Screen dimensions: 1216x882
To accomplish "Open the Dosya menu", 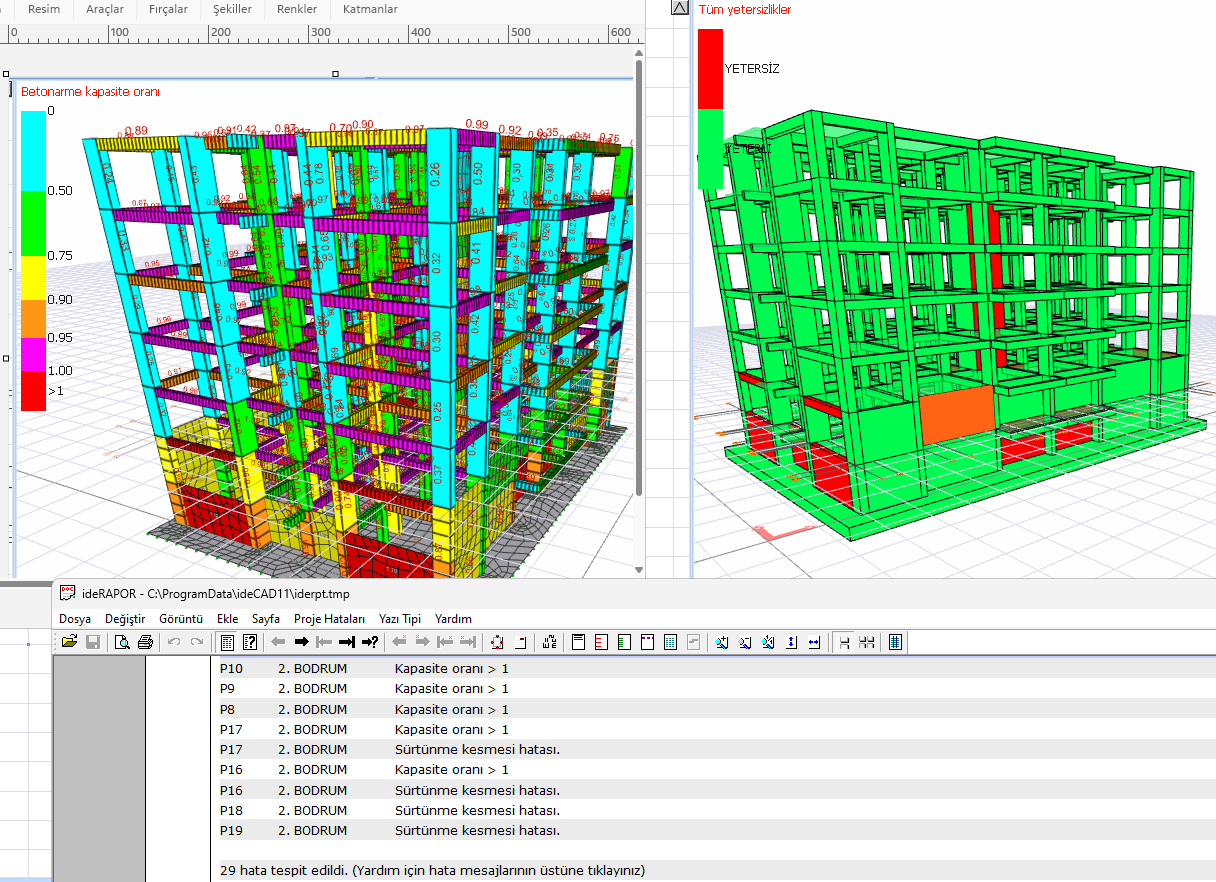I will (75, 619).
